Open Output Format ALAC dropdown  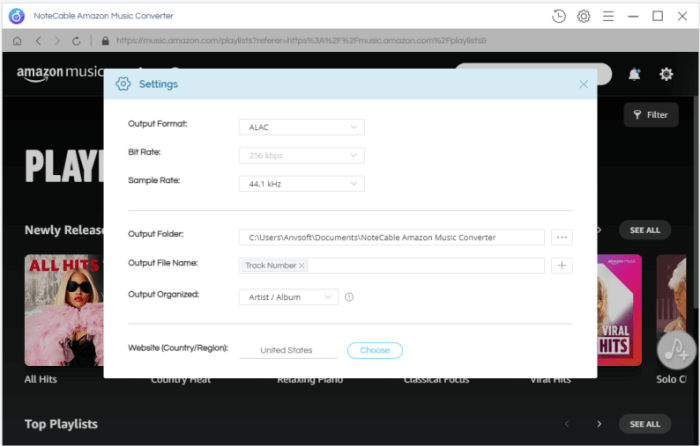[302, 127]
